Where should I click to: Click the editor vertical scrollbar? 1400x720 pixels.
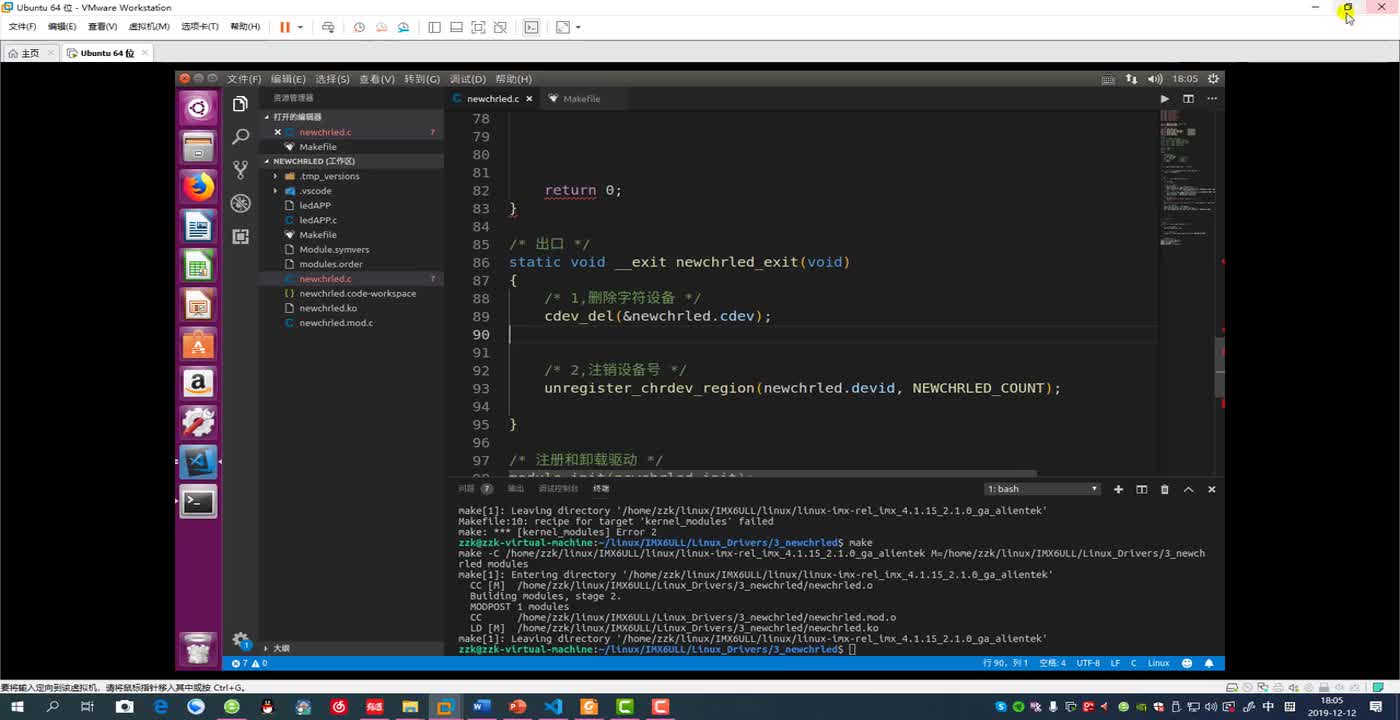coord(1220,369)
